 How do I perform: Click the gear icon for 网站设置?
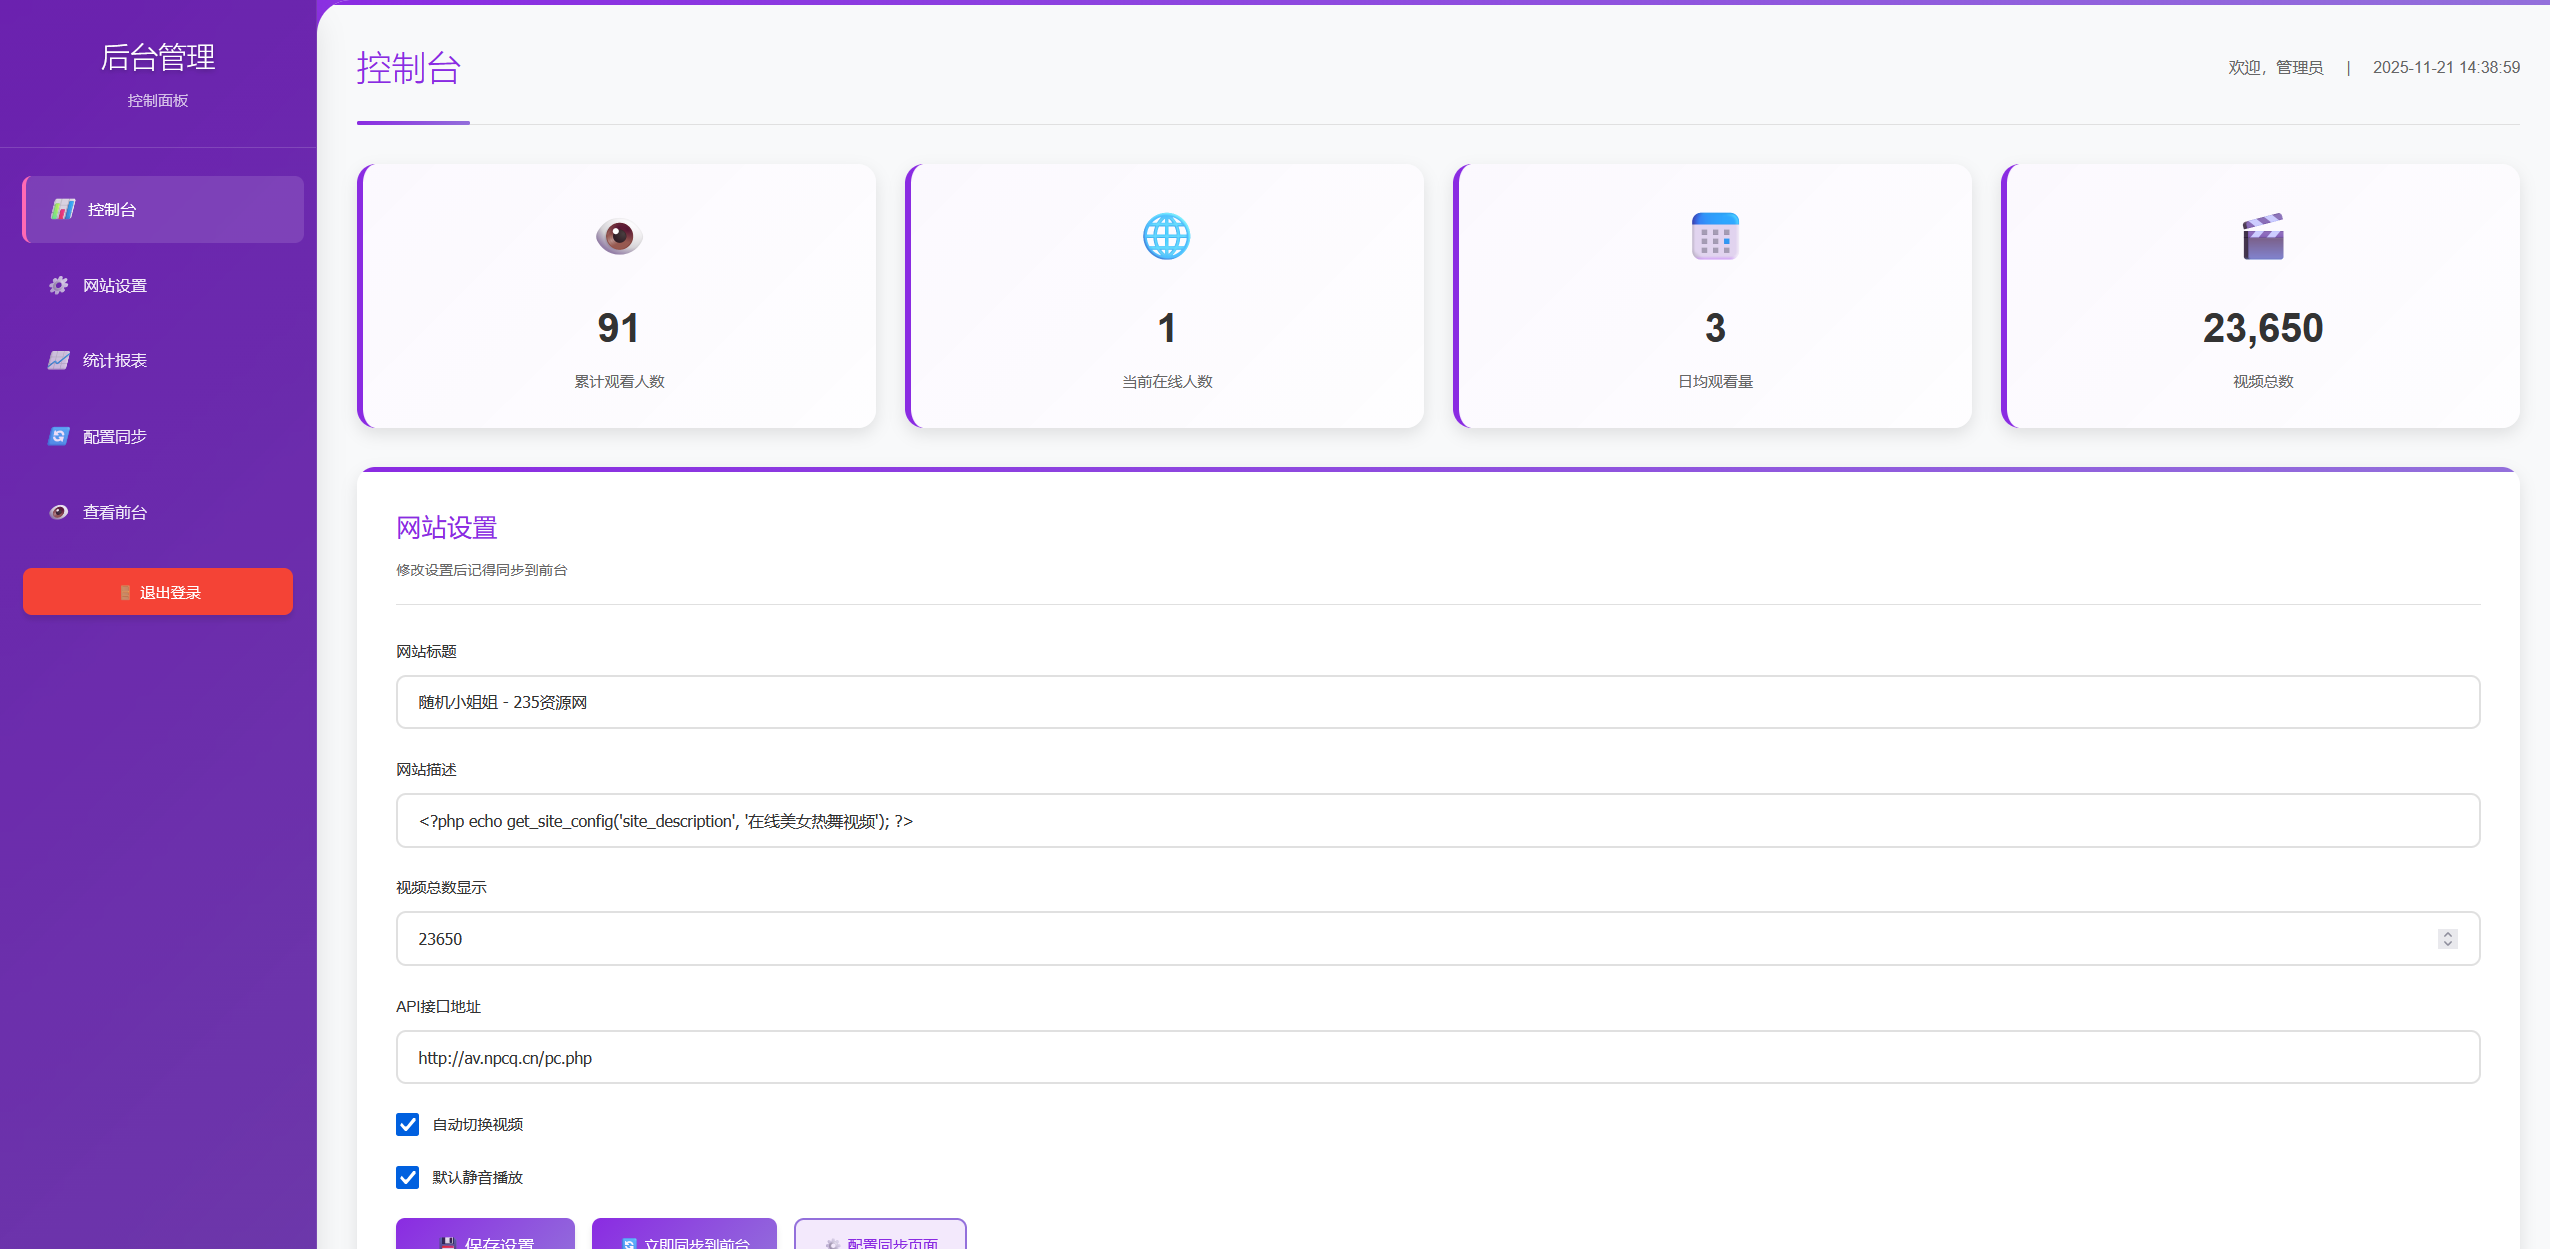coord(58,284)
